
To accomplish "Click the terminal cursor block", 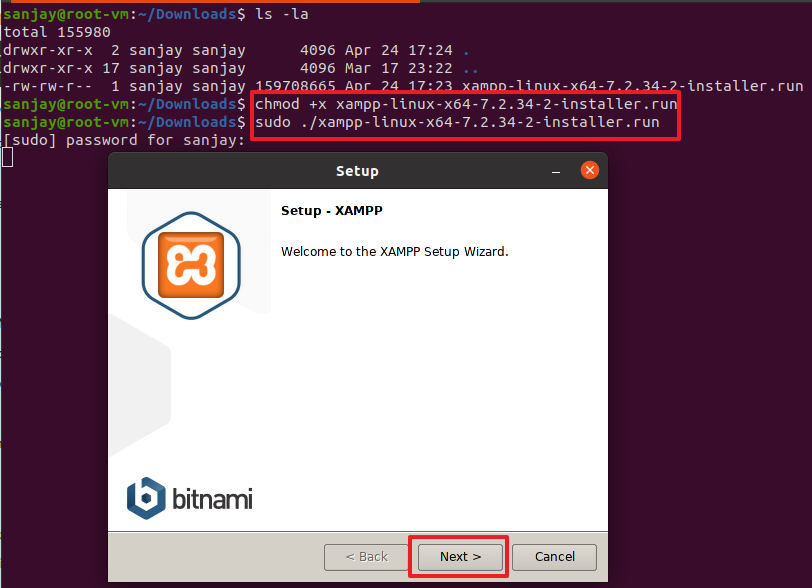I will (x=7, y=157).
